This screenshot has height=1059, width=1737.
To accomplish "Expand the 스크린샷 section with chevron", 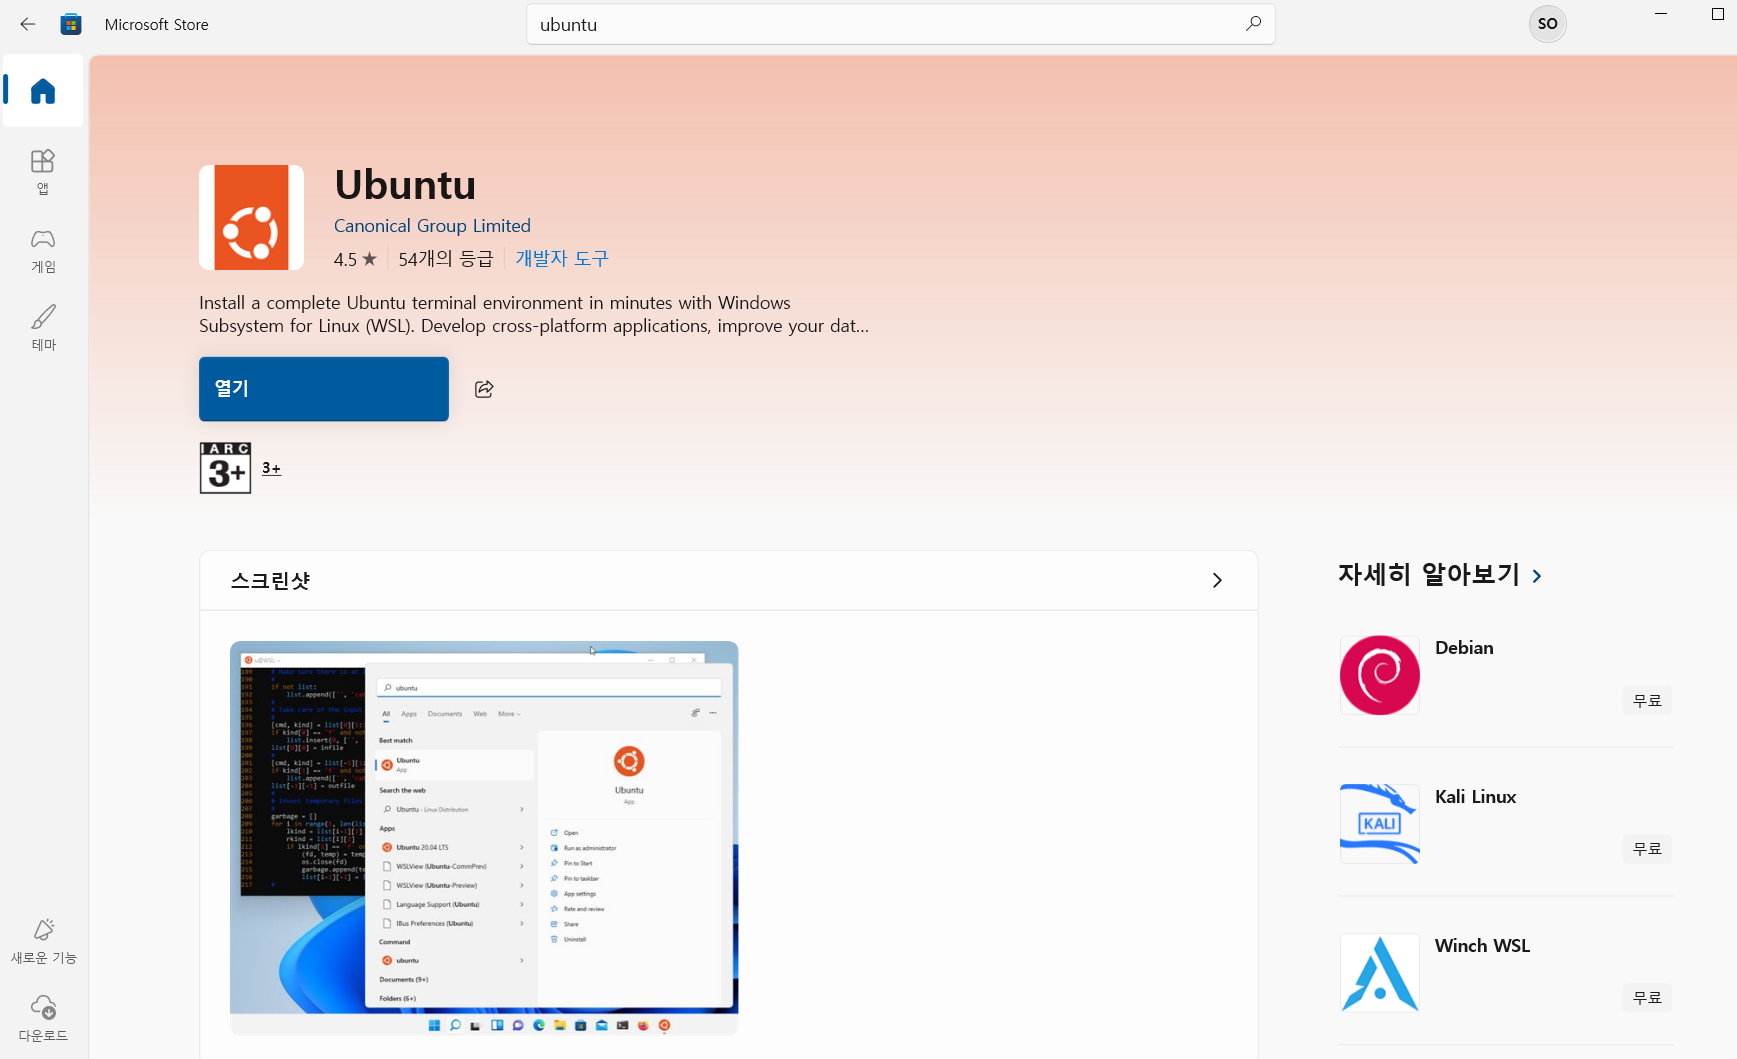I will (x=1217, y=580).
